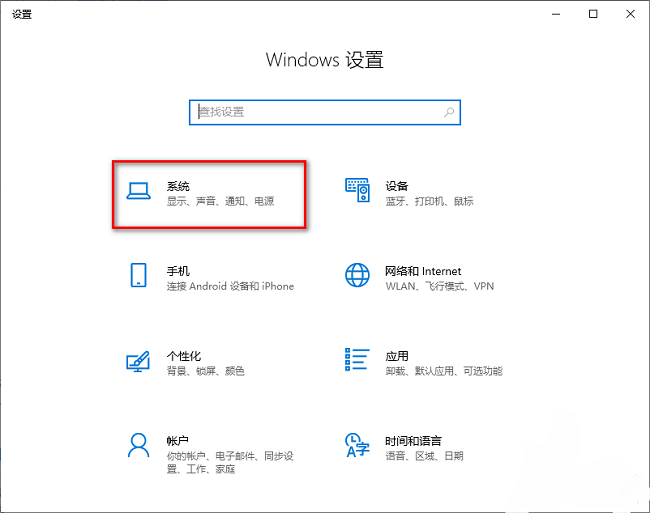The height and width of the screenshot is (513, 650).
Task: Click the 应用 list icon
Action: 357,360
